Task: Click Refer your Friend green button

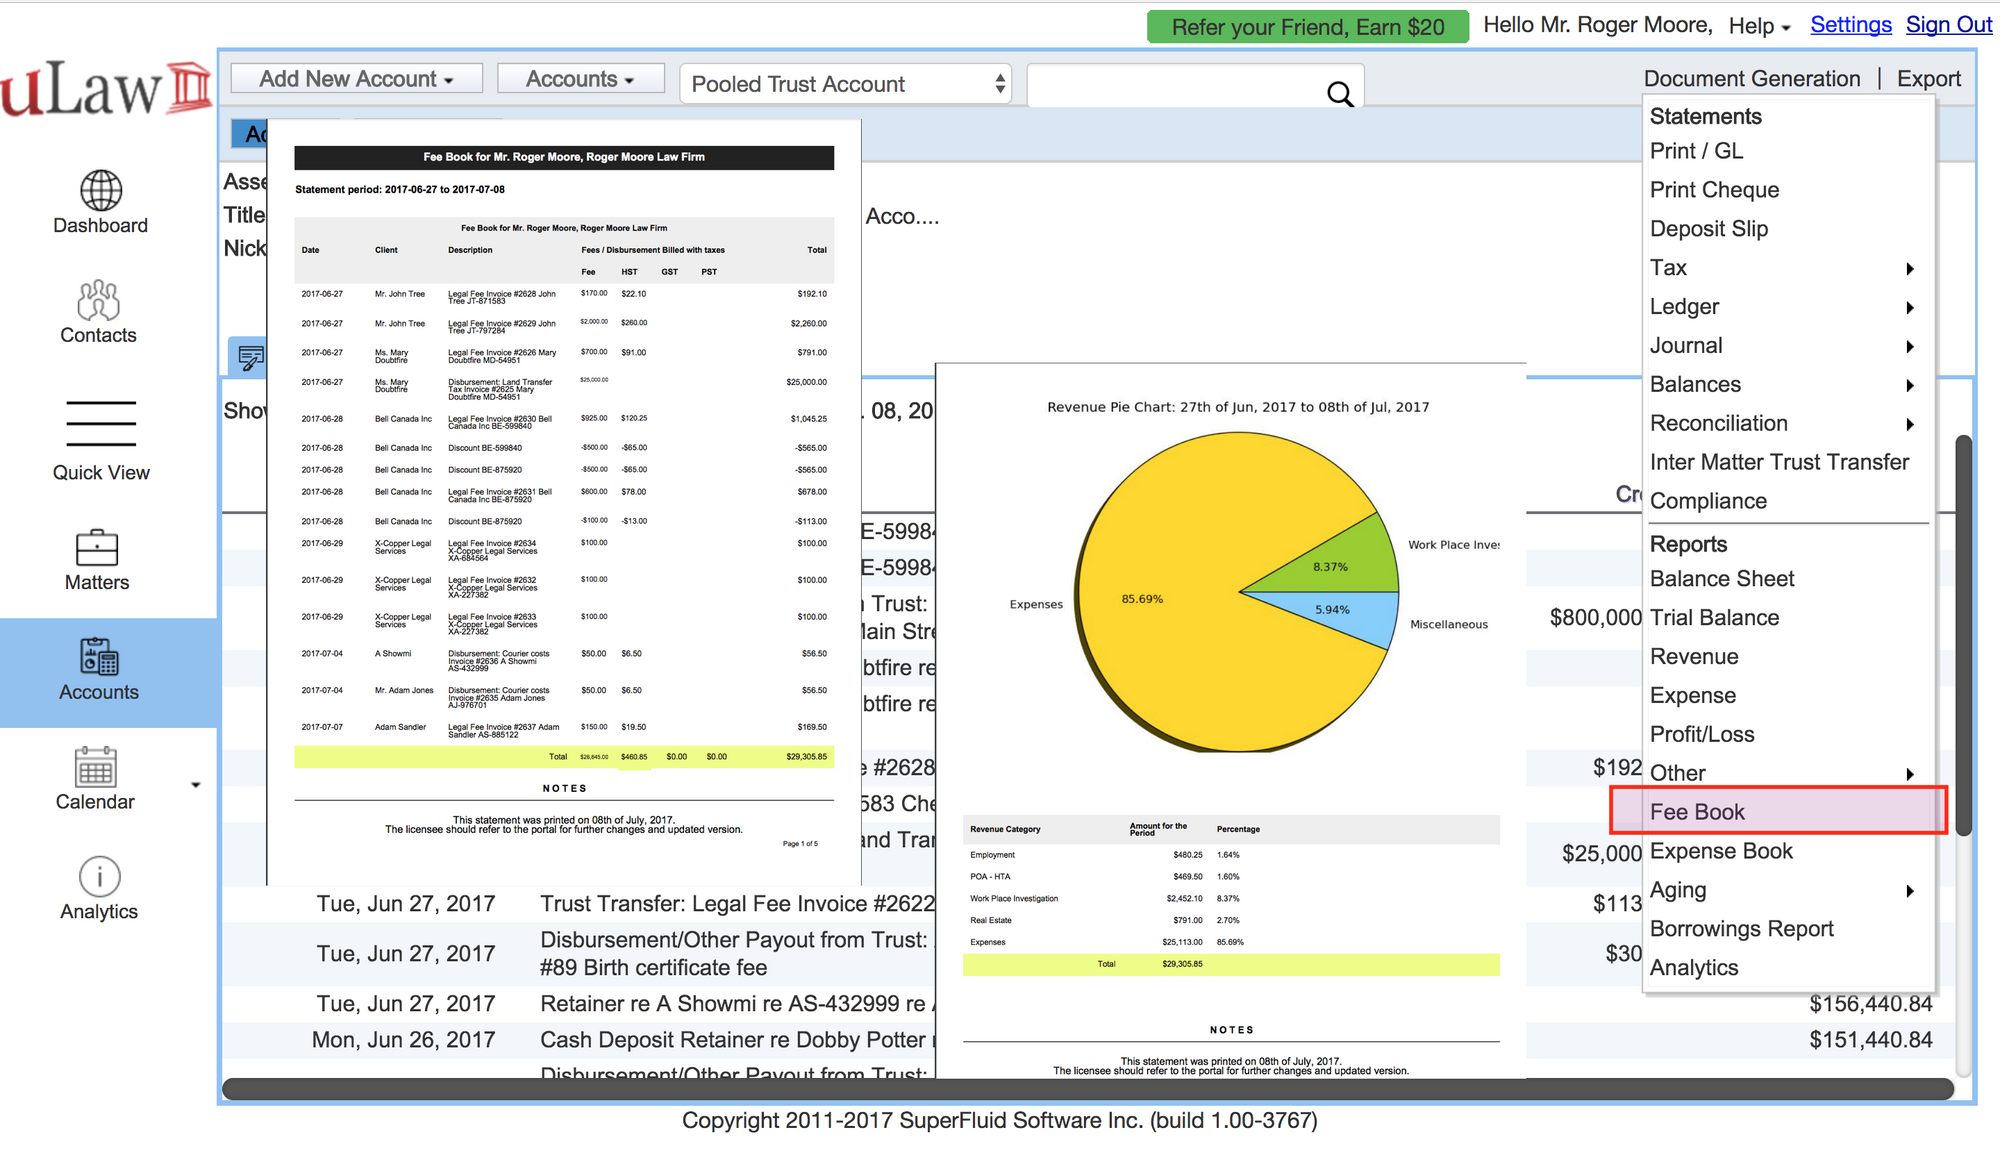Action: click(1307, 27)
